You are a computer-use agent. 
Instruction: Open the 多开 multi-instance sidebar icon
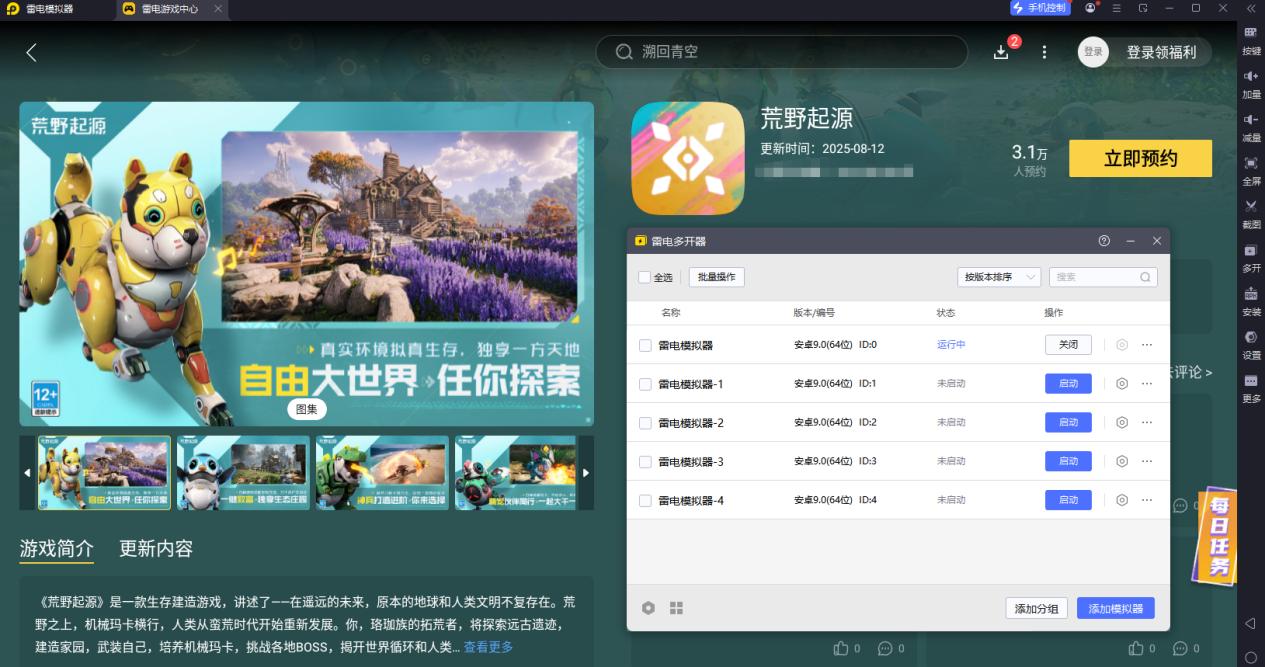[x=1251, y=256]
